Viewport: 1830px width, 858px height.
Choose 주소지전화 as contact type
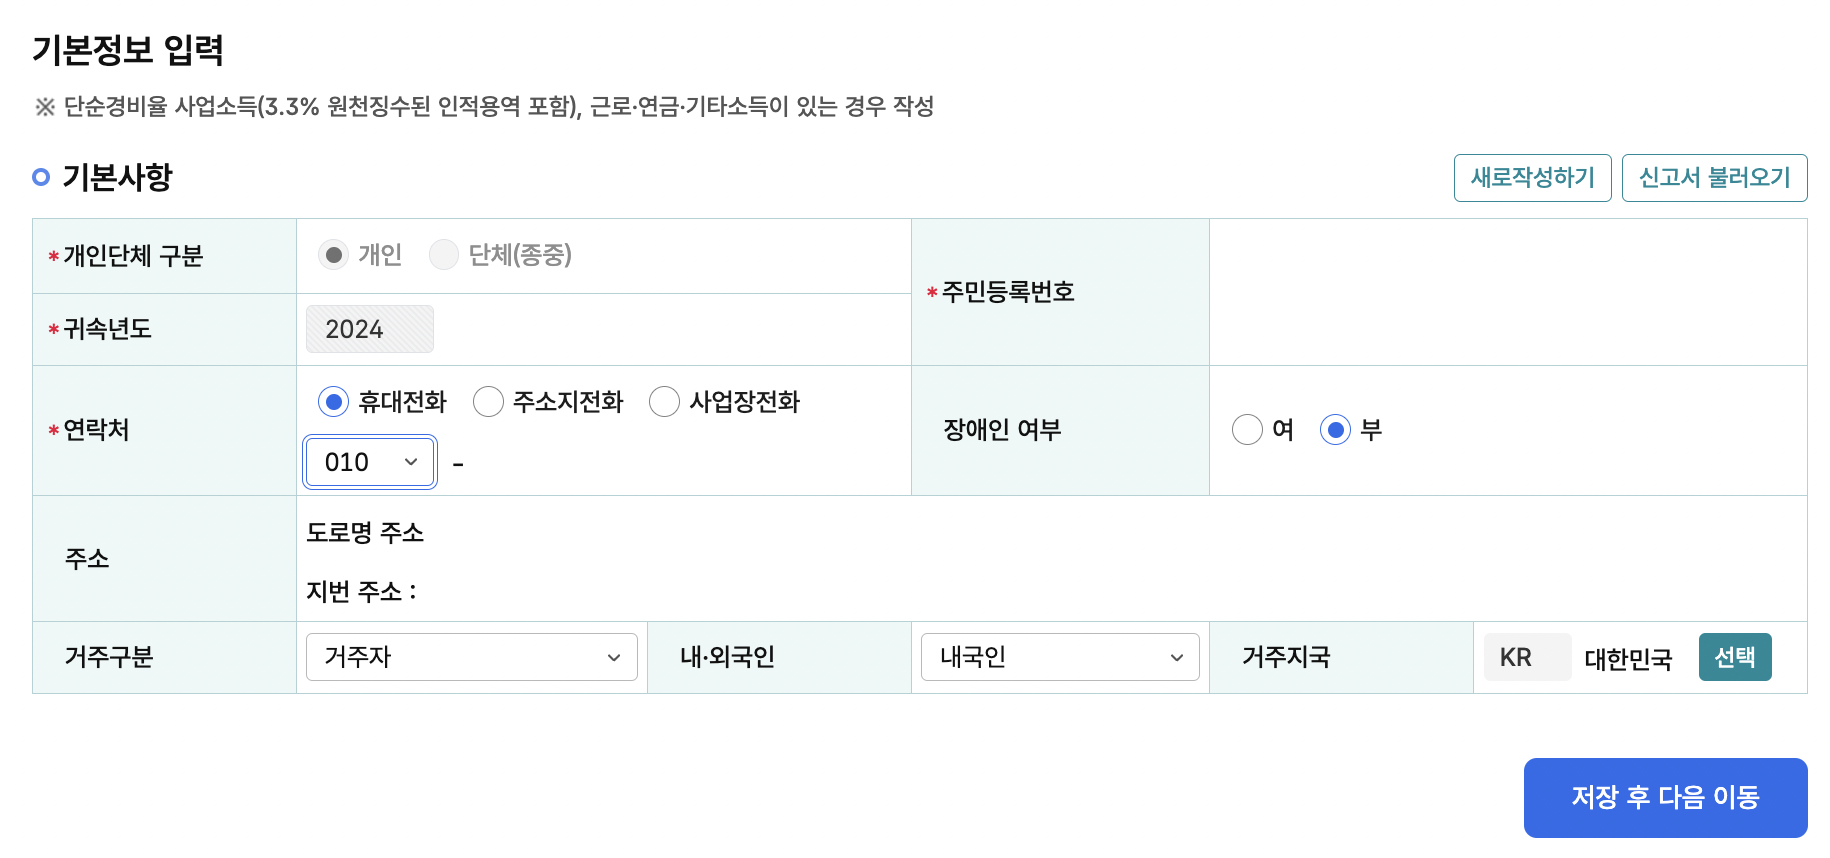pos(489,402)
